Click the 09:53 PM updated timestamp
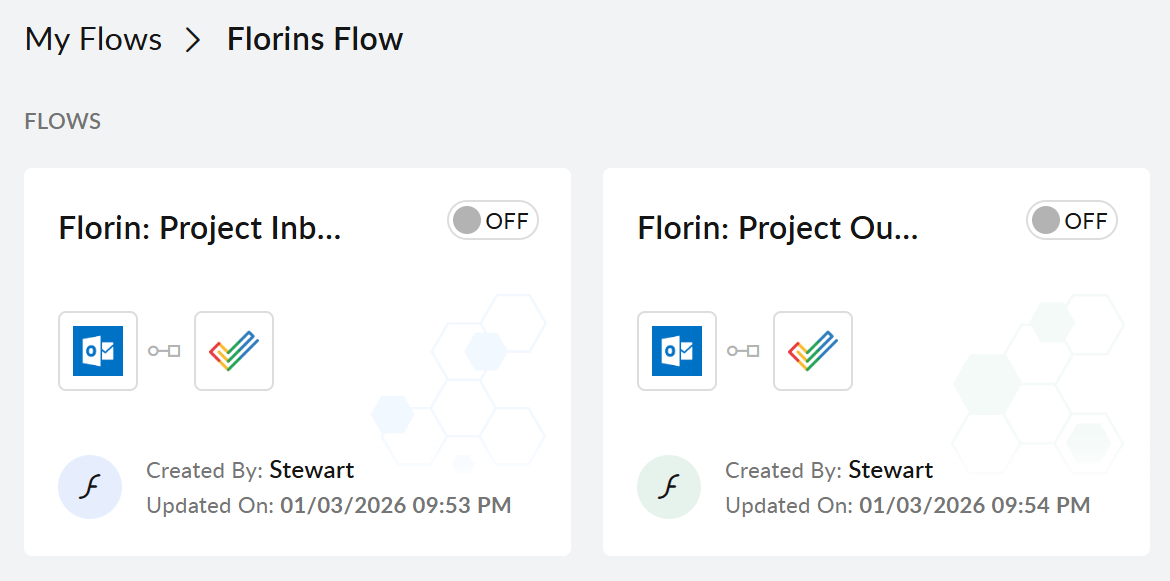This screenshot has height=581, width=1170. (396, 505)
